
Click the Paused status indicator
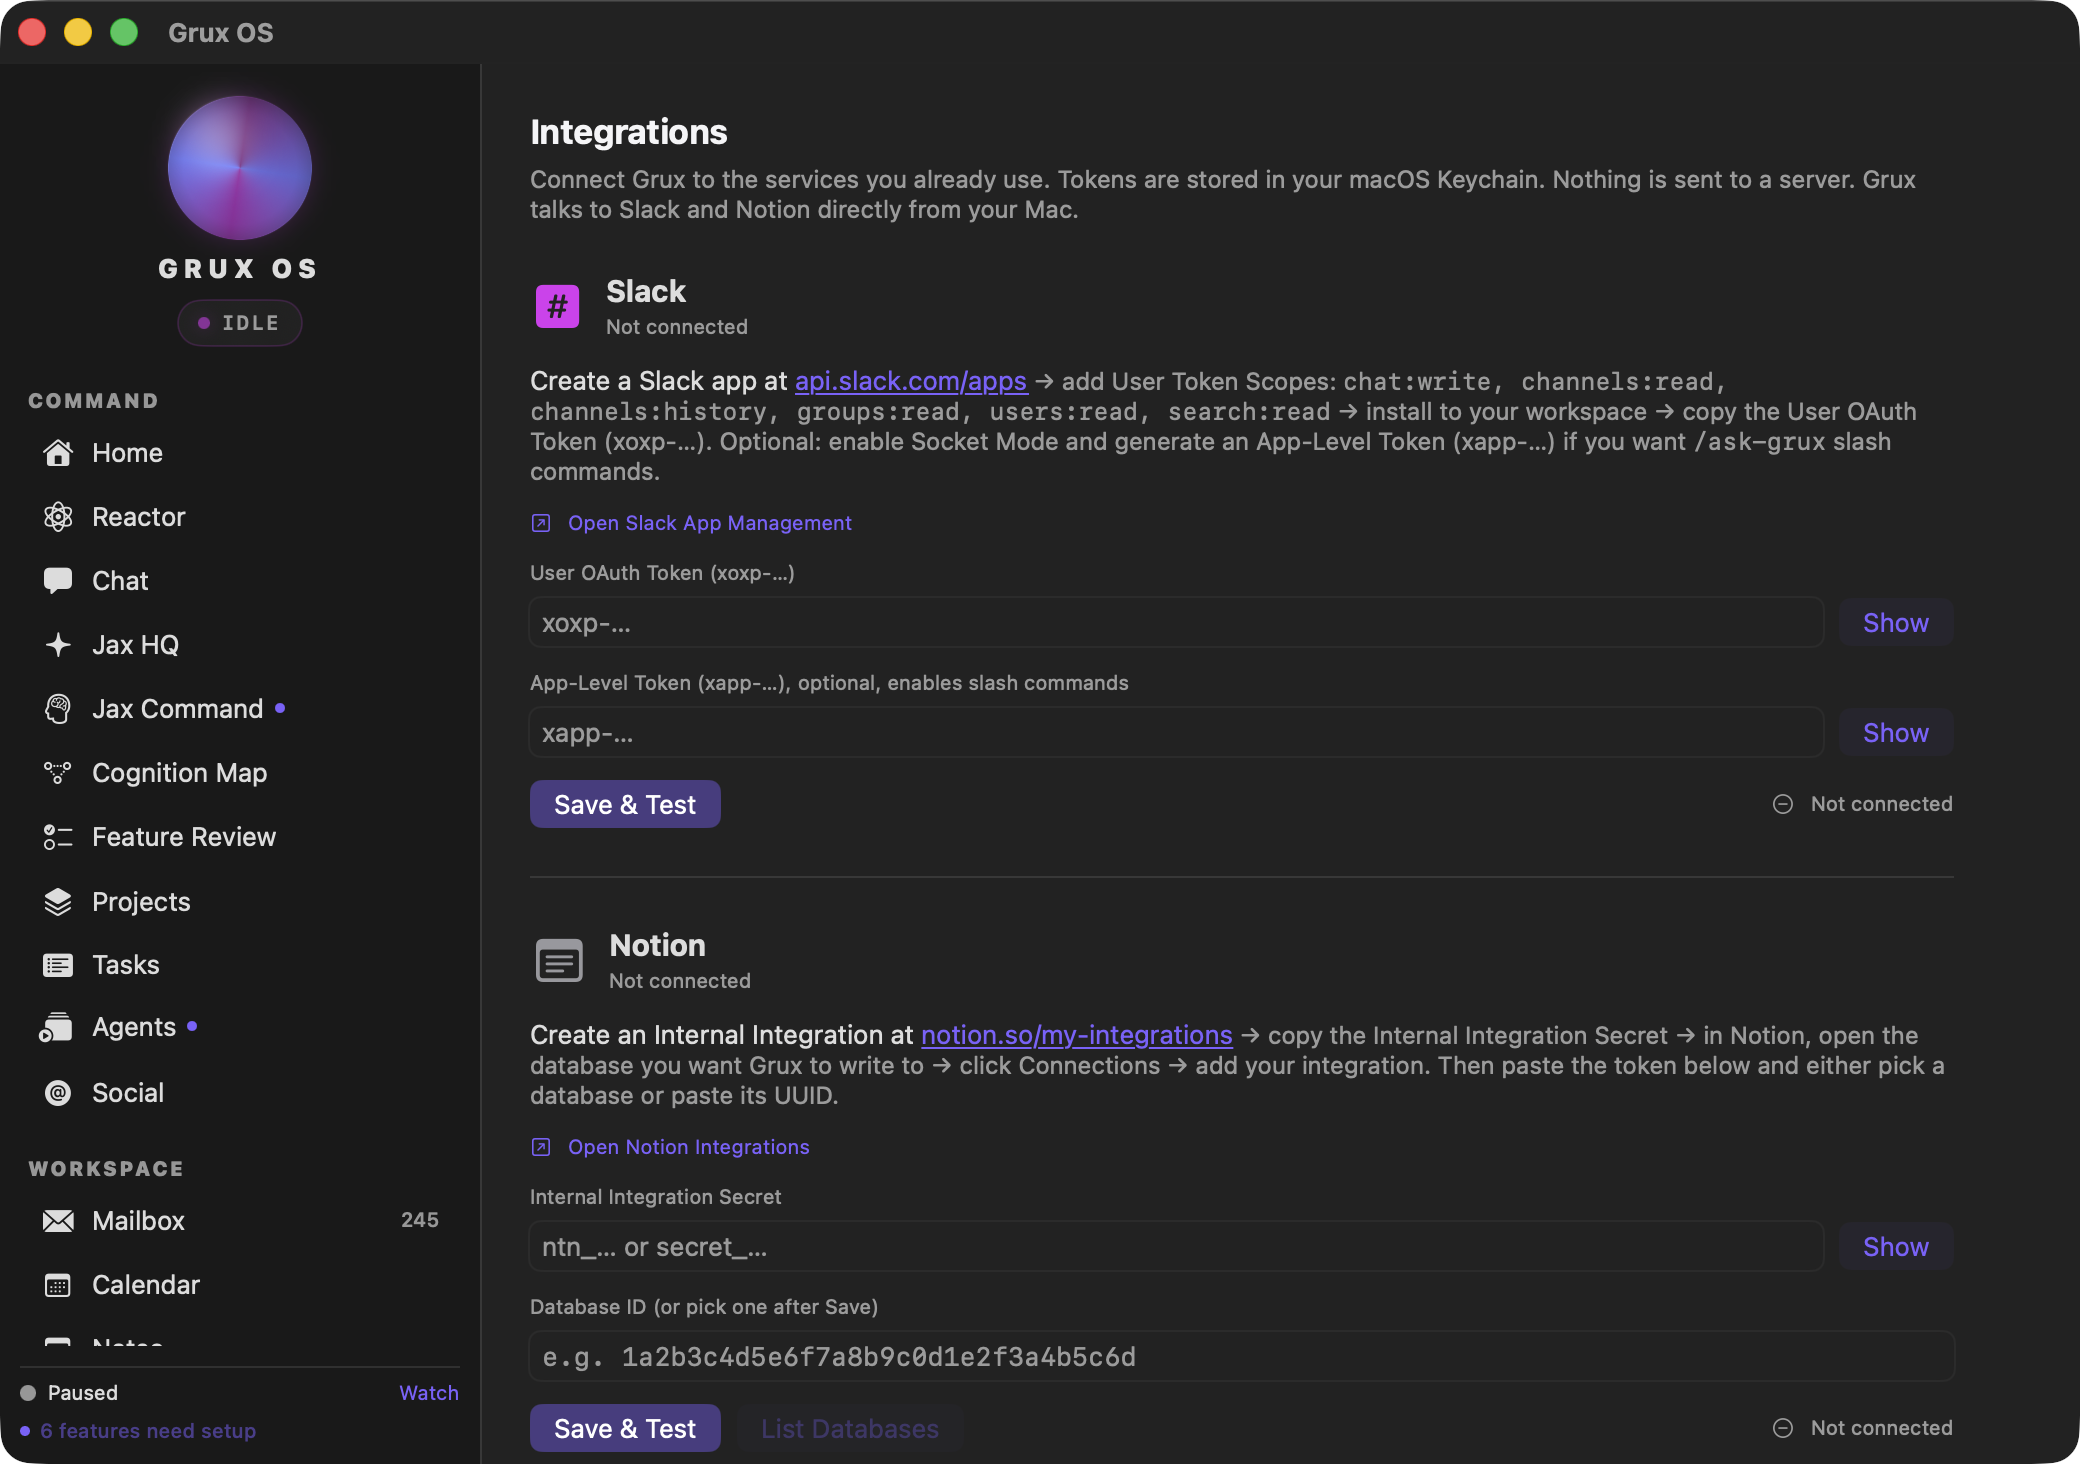pyautogui.click(x=69, y=1393)
